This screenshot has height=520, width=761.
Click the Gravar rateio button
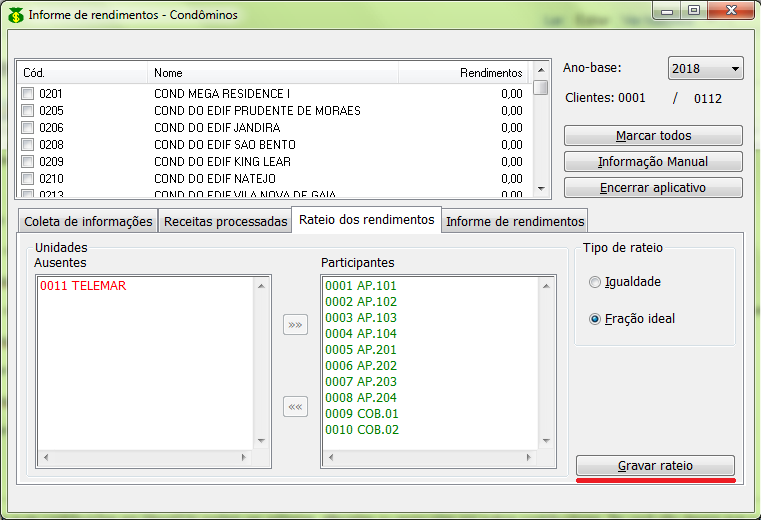(655, 466)
